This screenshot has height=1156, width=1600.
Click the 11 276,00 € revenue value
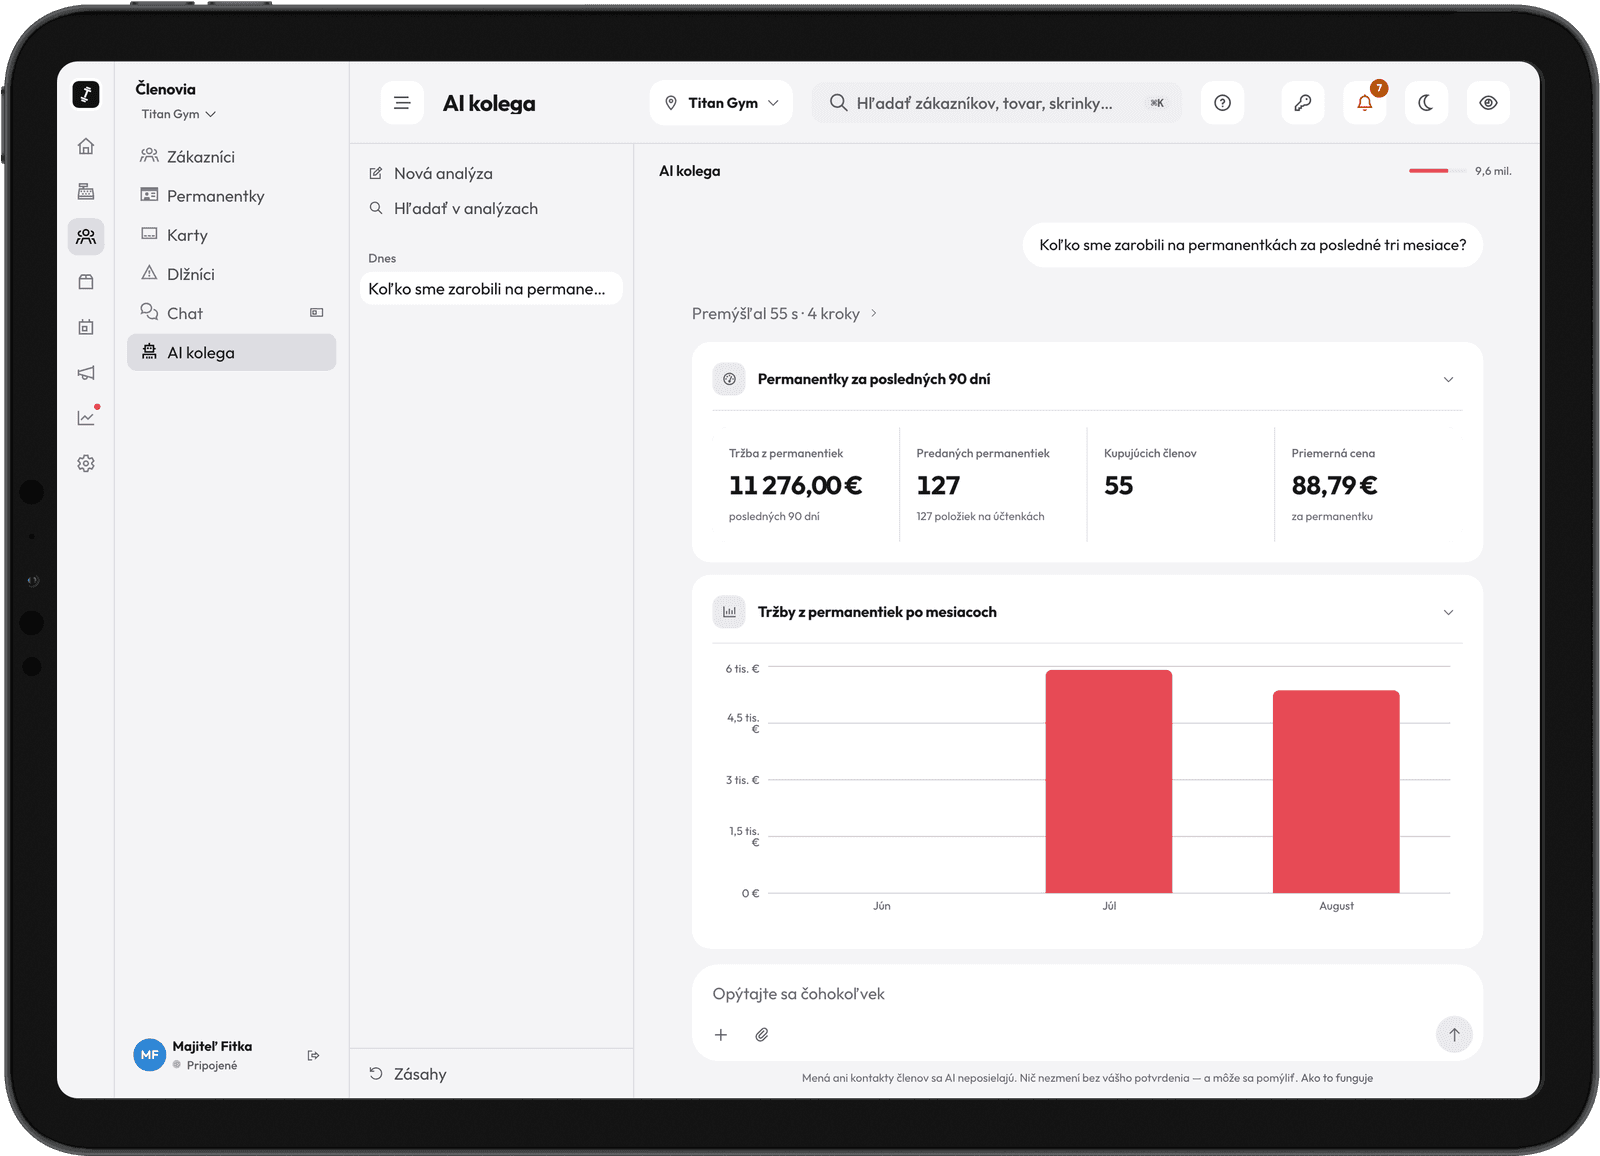796,486
